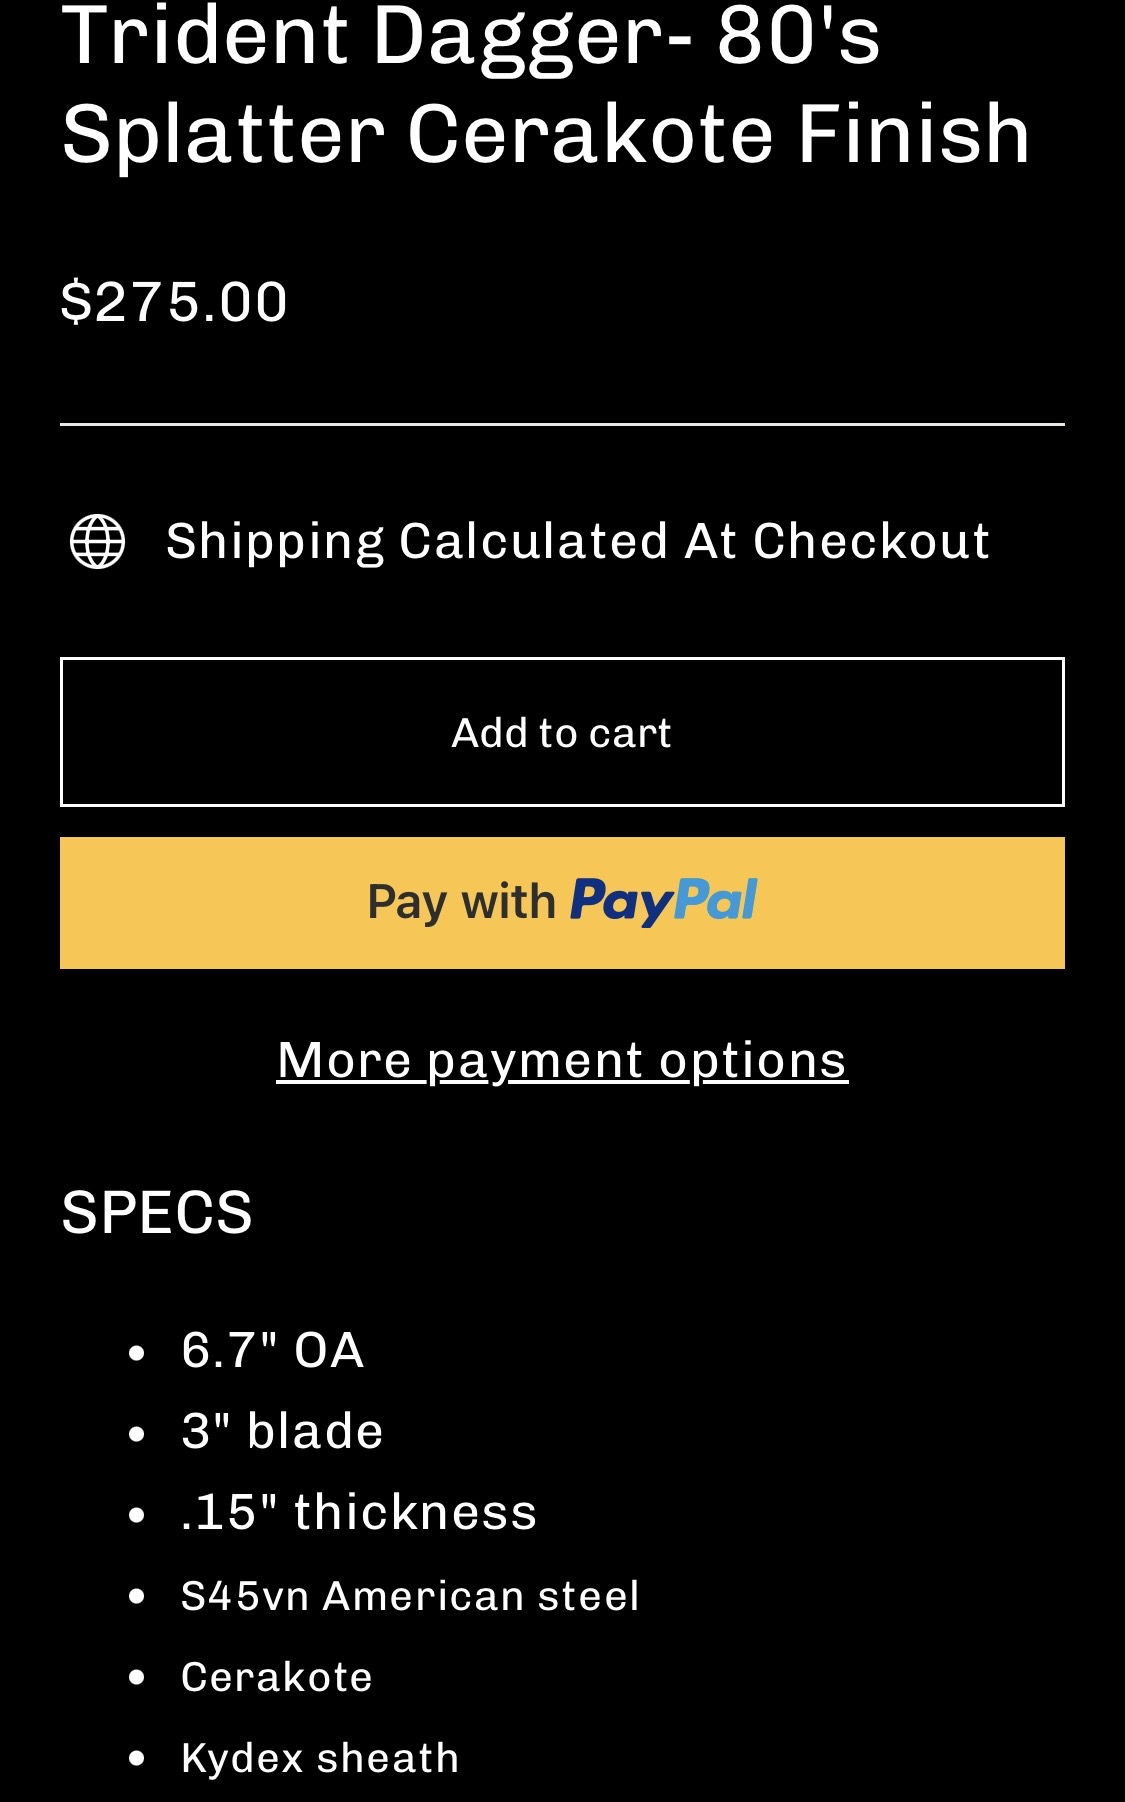Click the $275.00 price
Screen dimensions: 1125x1802
click(x=174, y=301)
